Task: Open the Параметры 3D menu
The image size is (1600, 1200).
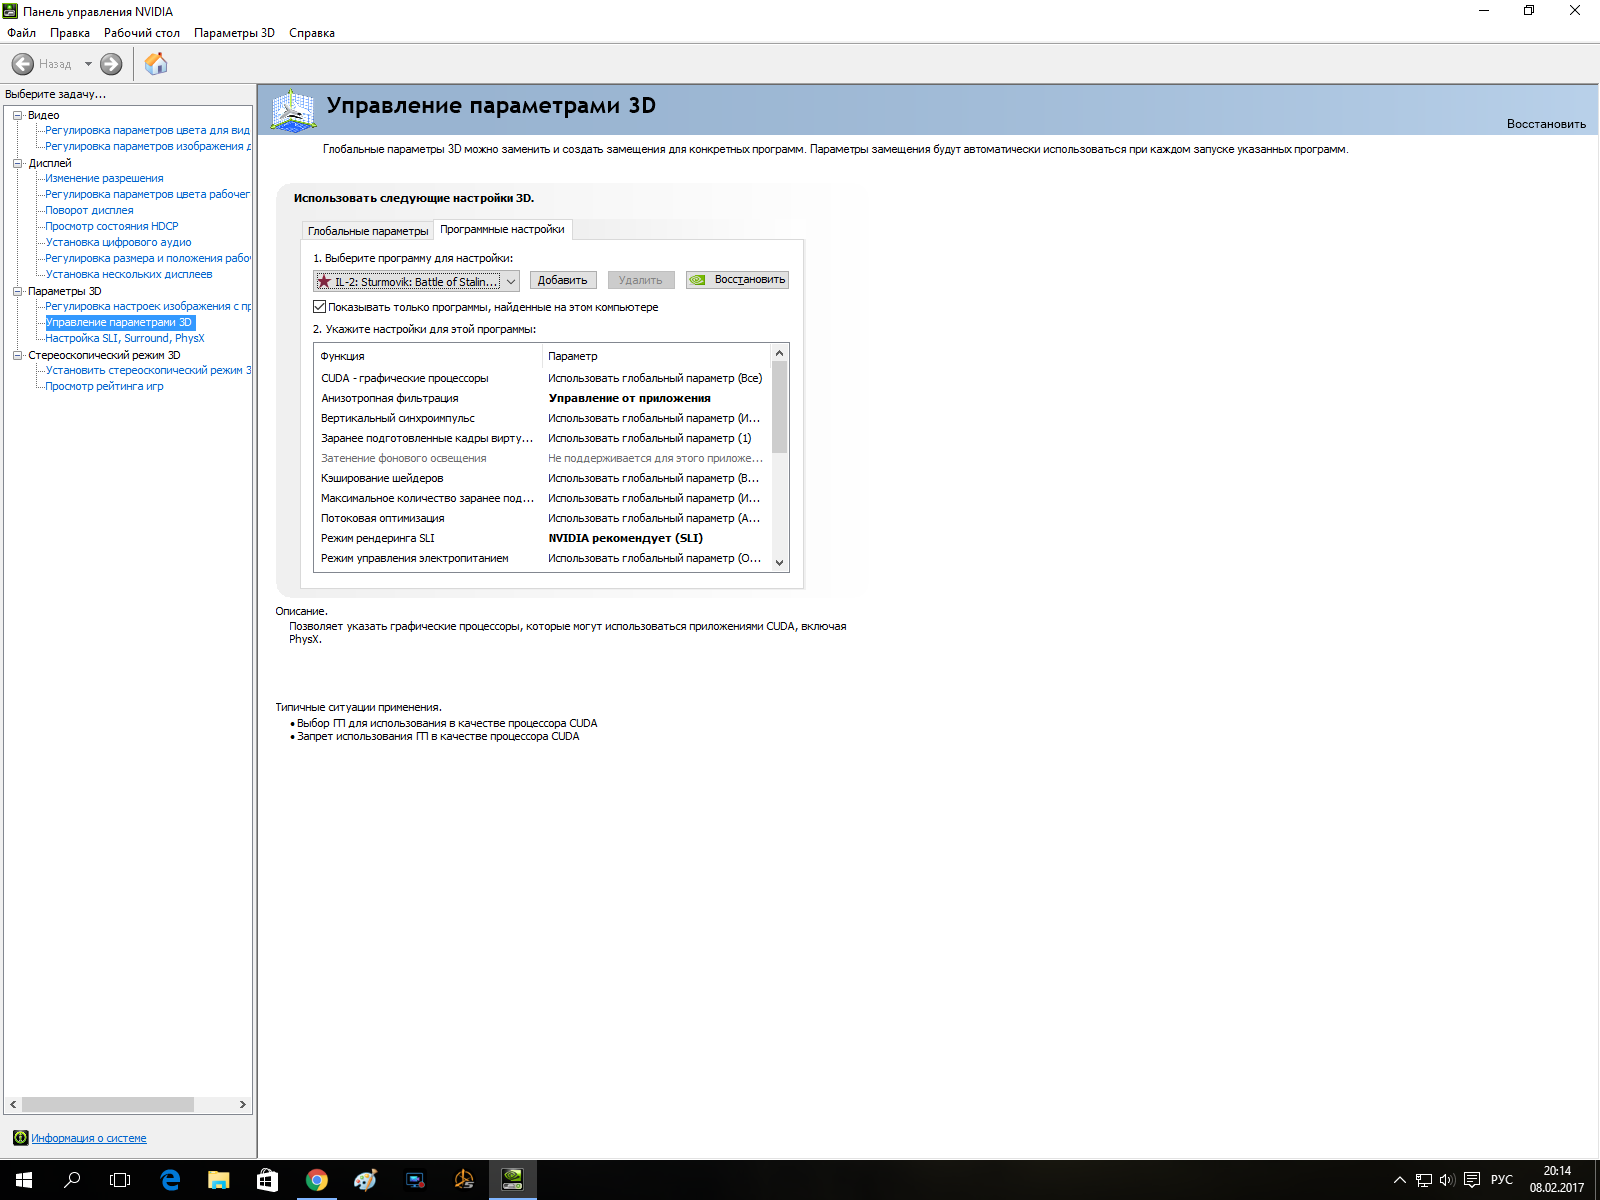Action: (x=234, y=33)
